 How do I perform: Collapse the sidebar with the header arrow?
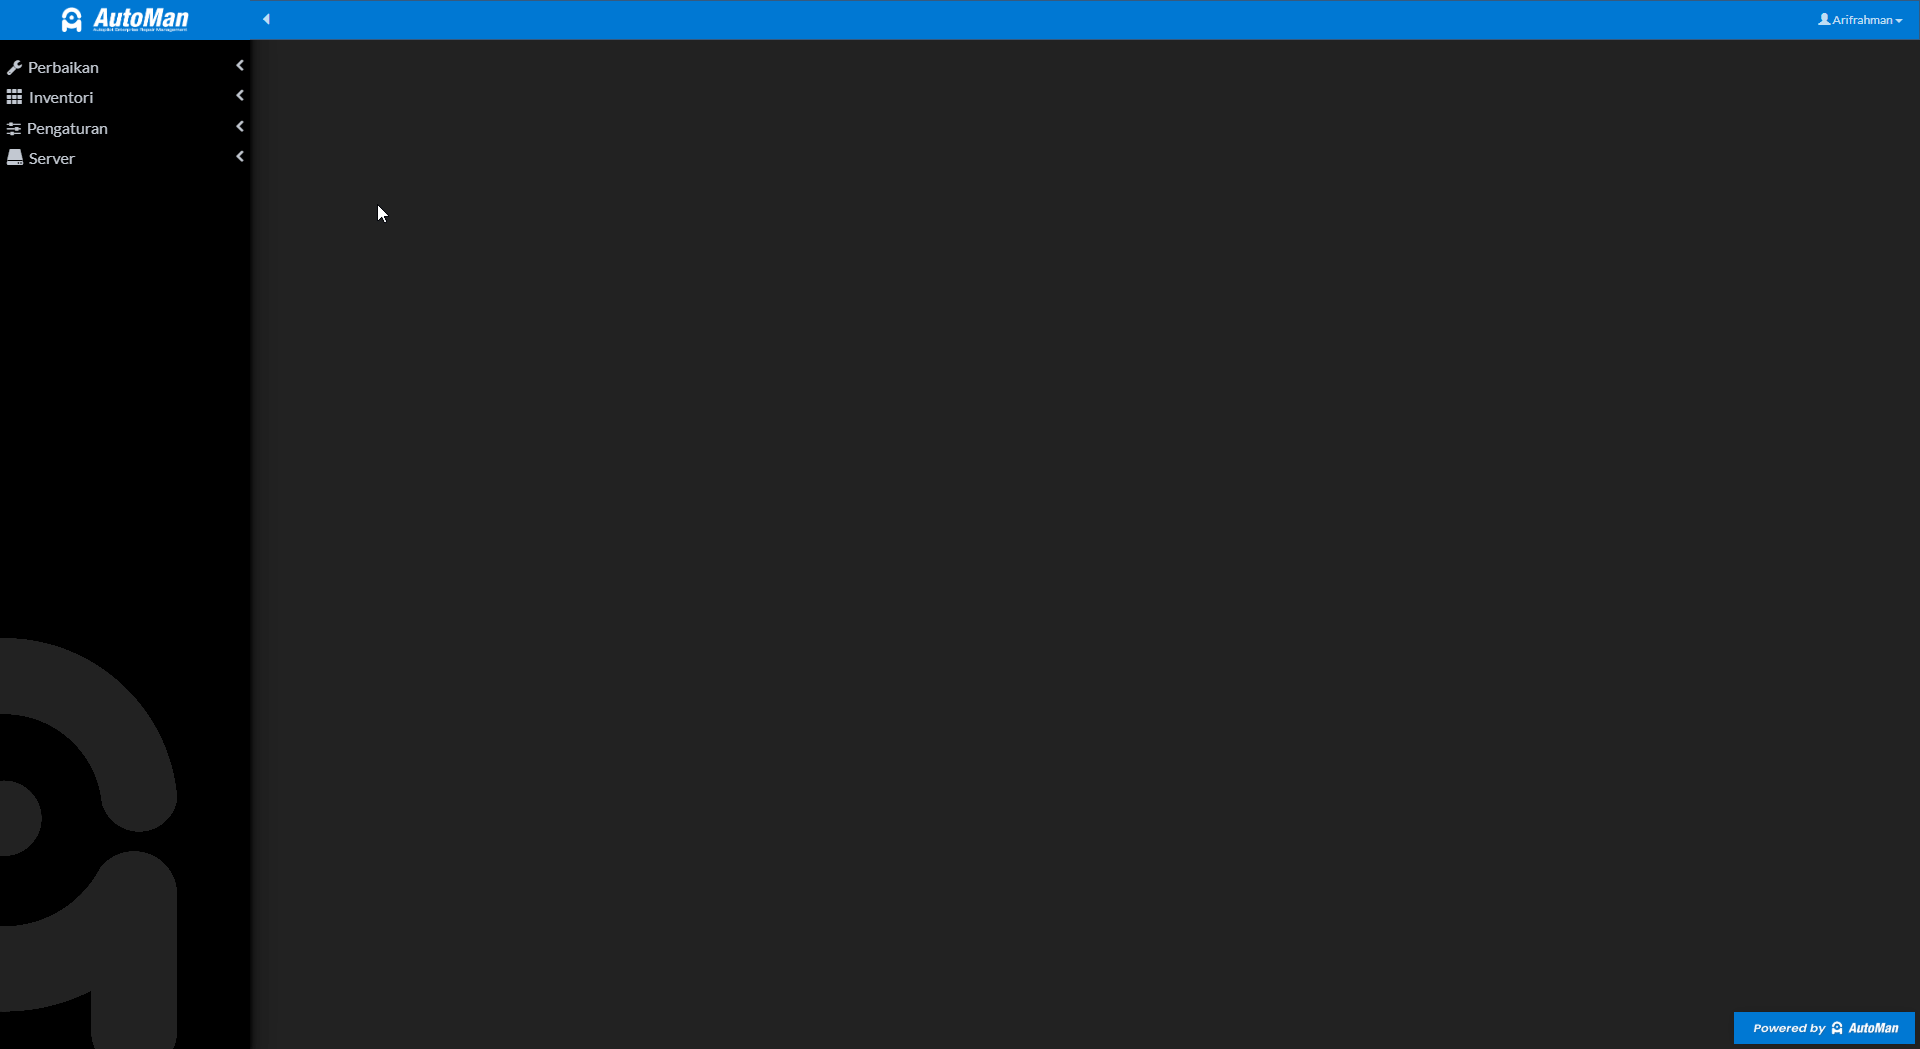point(266,19)
